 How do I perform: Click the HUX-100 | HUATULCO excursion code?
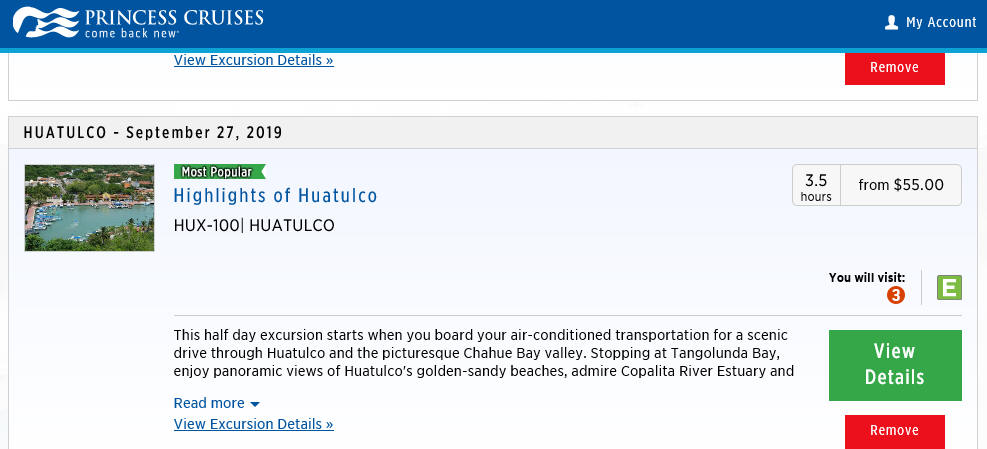coord(254,225)
